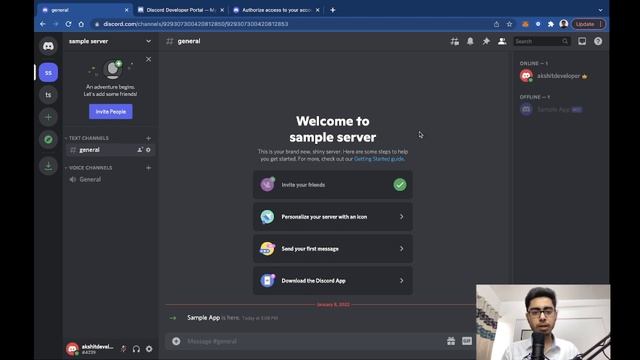The width and height of the screenshot is (640, 360).
Task: Edit general channel settings gear
Action: (148, 150)
